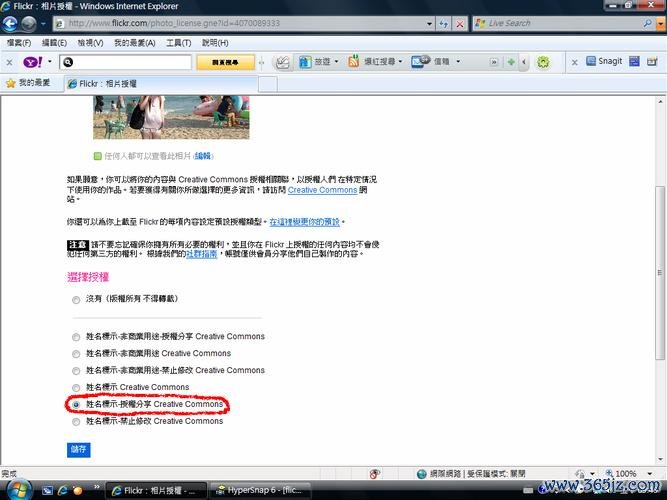The image size is (667, 500).
Task: Click the Snagit editor icon at toolbar end
Action: click(x=652, y=62)
